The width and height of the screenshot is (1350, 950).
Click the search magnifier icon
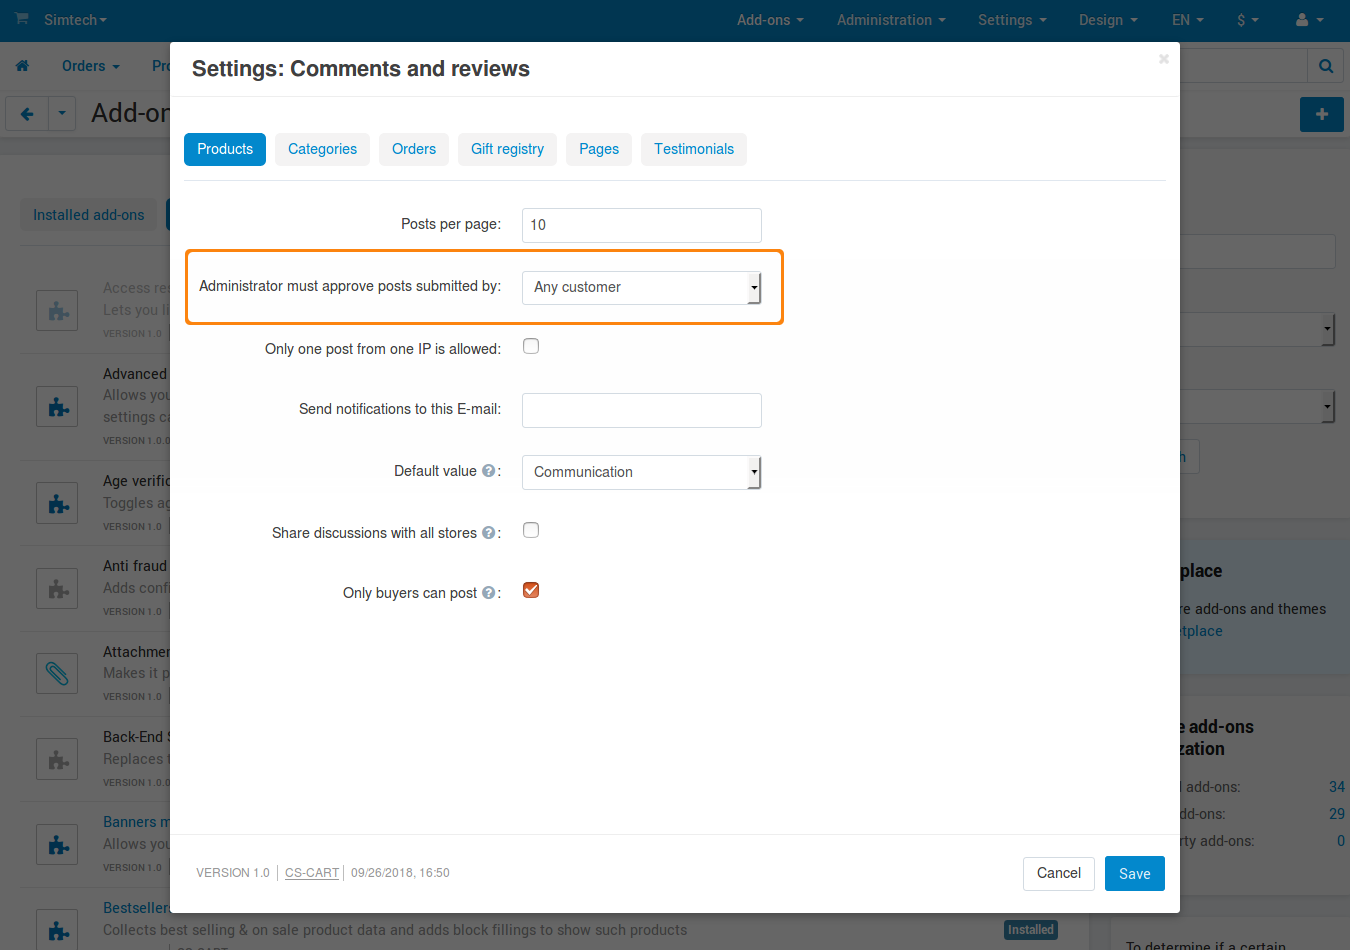coord(1326,66)
